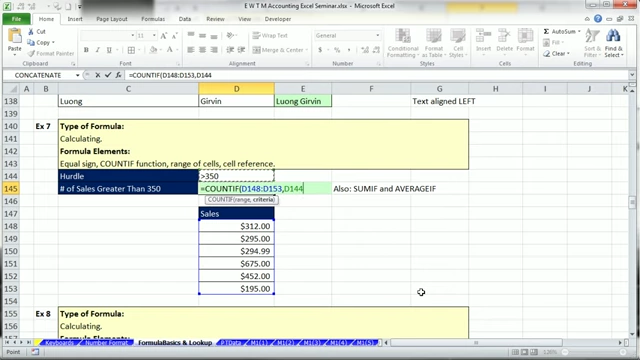
Task: Open the File tab
Action: [16, 19]
